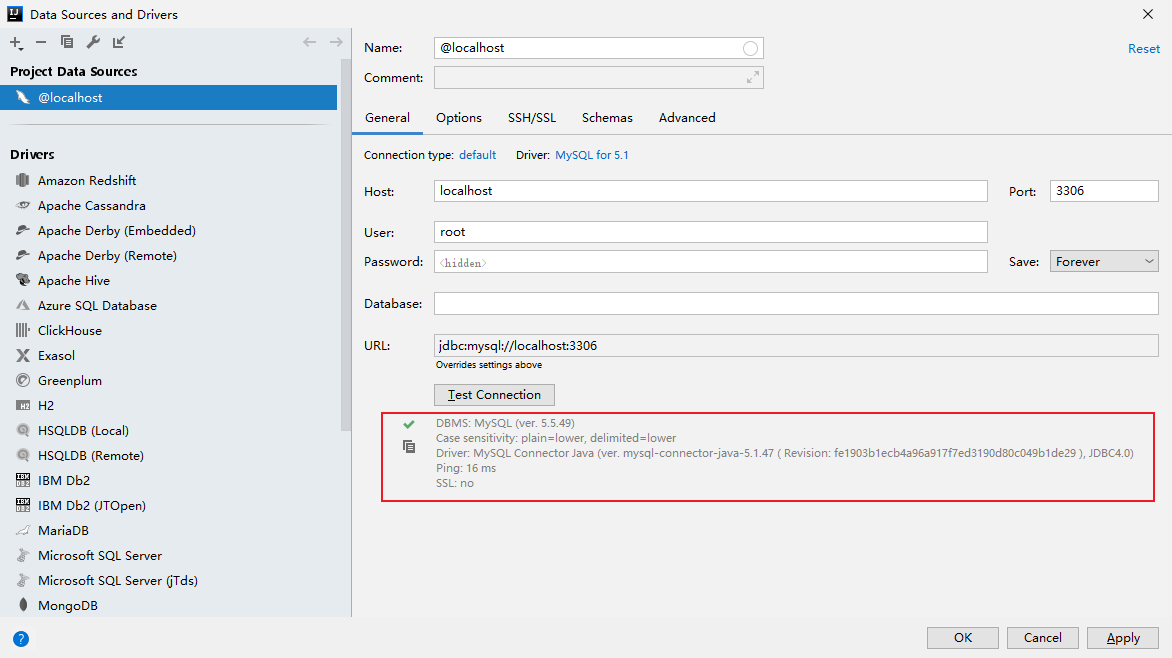Open the Save password dropdown set to Forever
Image resolution: width=1172 pixels, height=658 pixels.
pyautogui.click(x=1104, y=261)
